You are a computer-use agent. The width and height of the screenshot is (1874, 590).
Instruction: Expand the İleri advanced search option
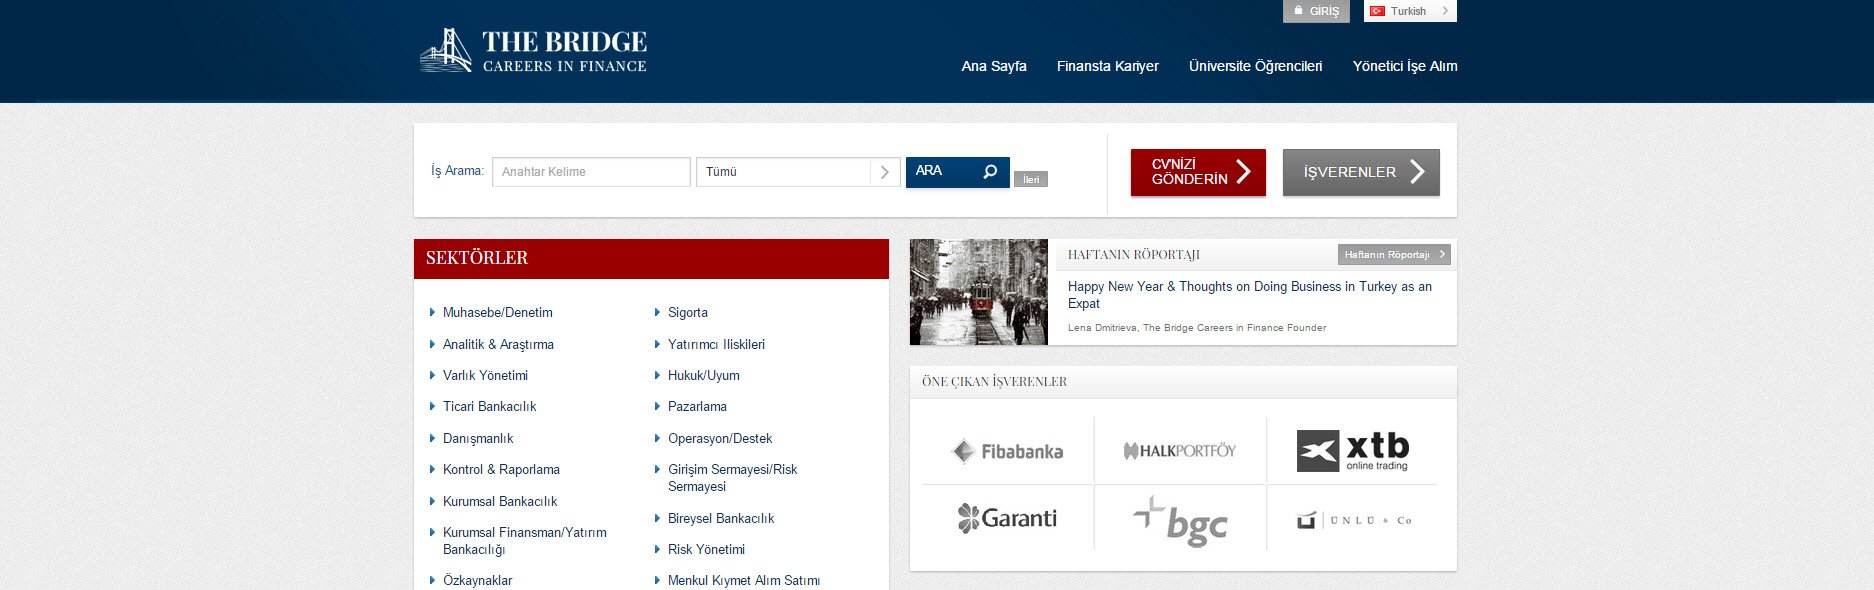coord(1030,180)
